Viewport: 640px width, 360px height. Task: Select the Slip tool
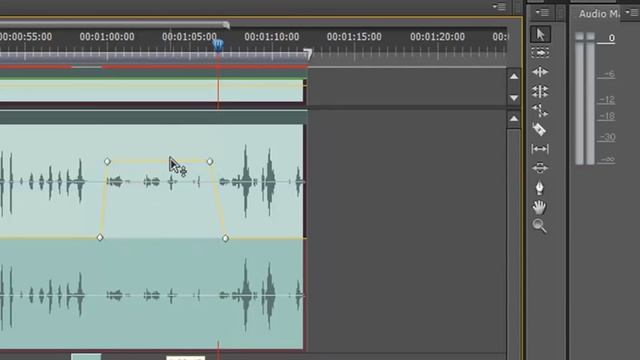tap(540, 149)
